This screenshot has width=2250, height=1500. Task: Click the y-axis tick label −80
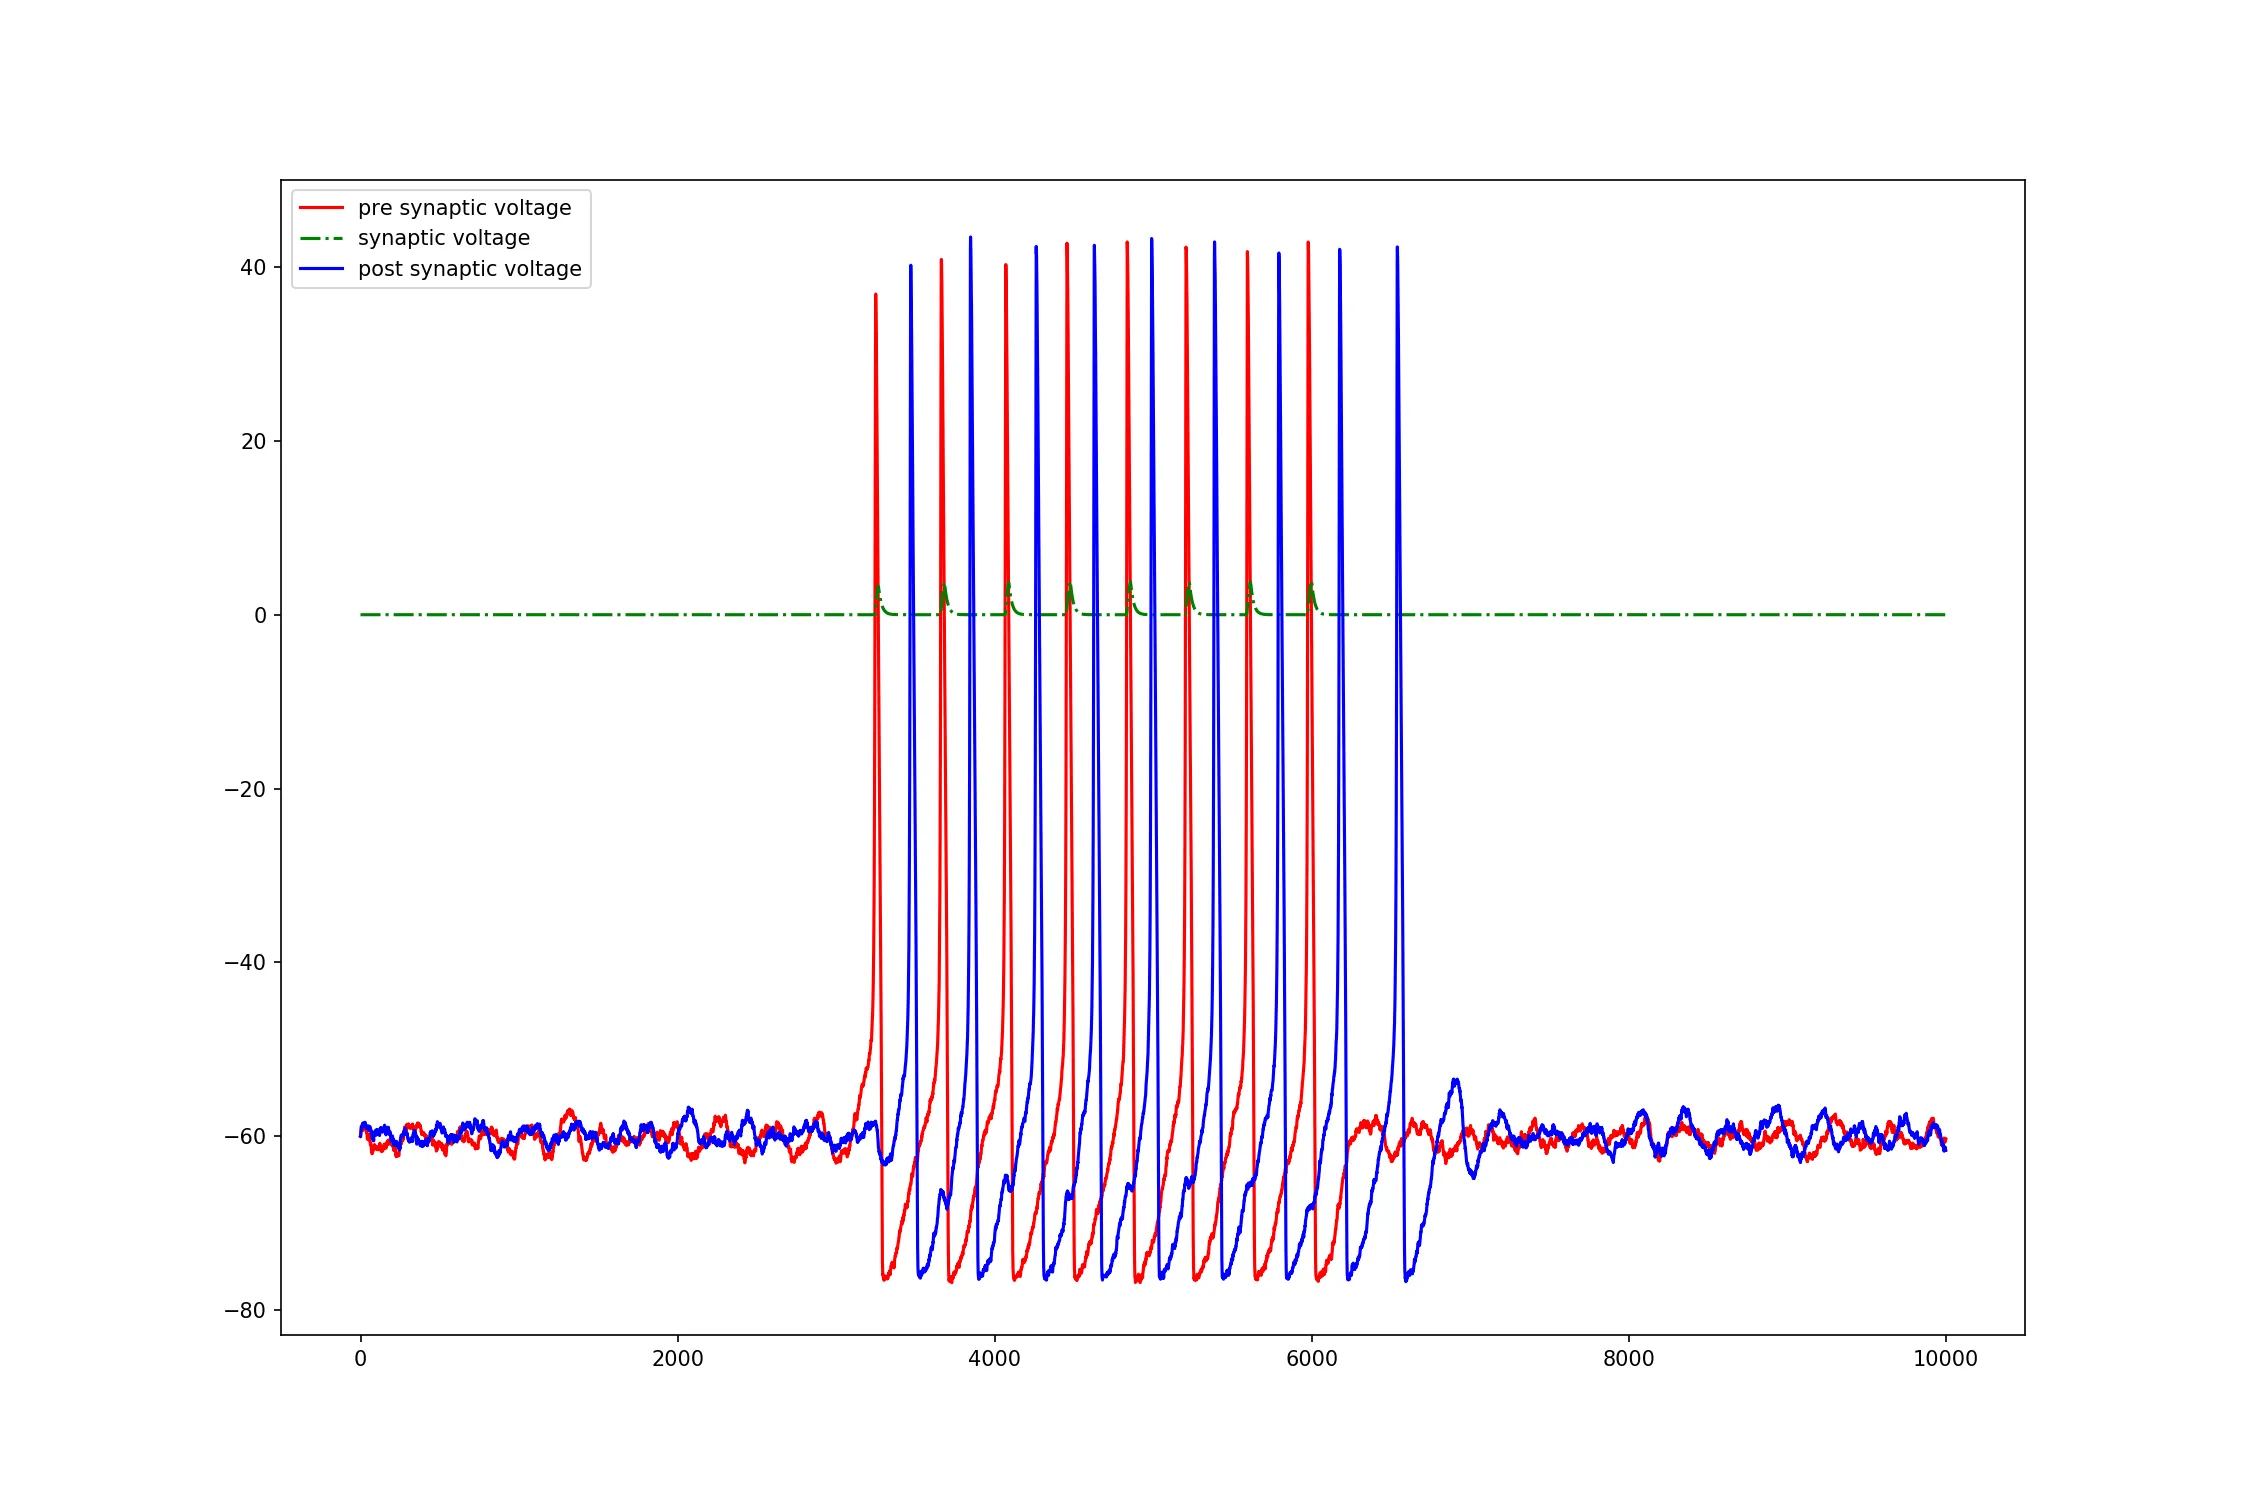(246, 1310)
